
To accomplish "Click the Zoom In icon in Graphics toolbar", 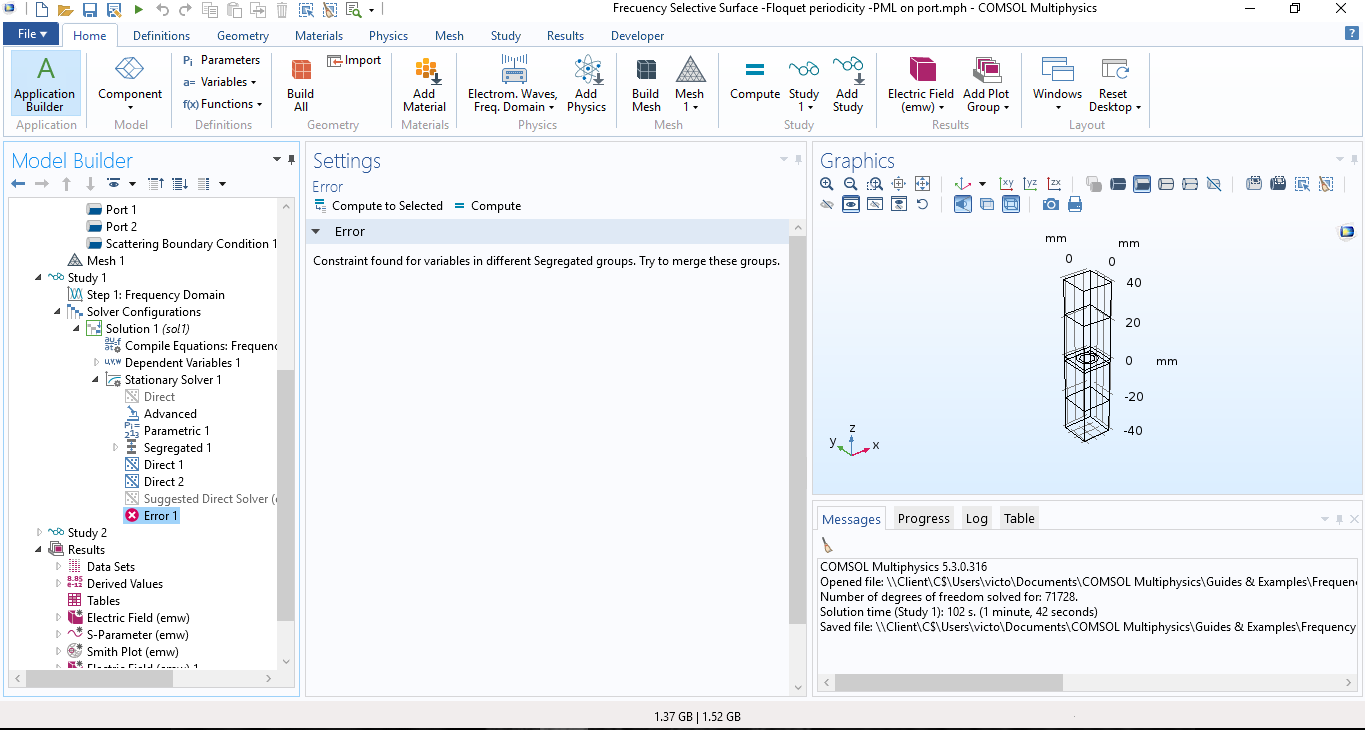I will [826, 184].
